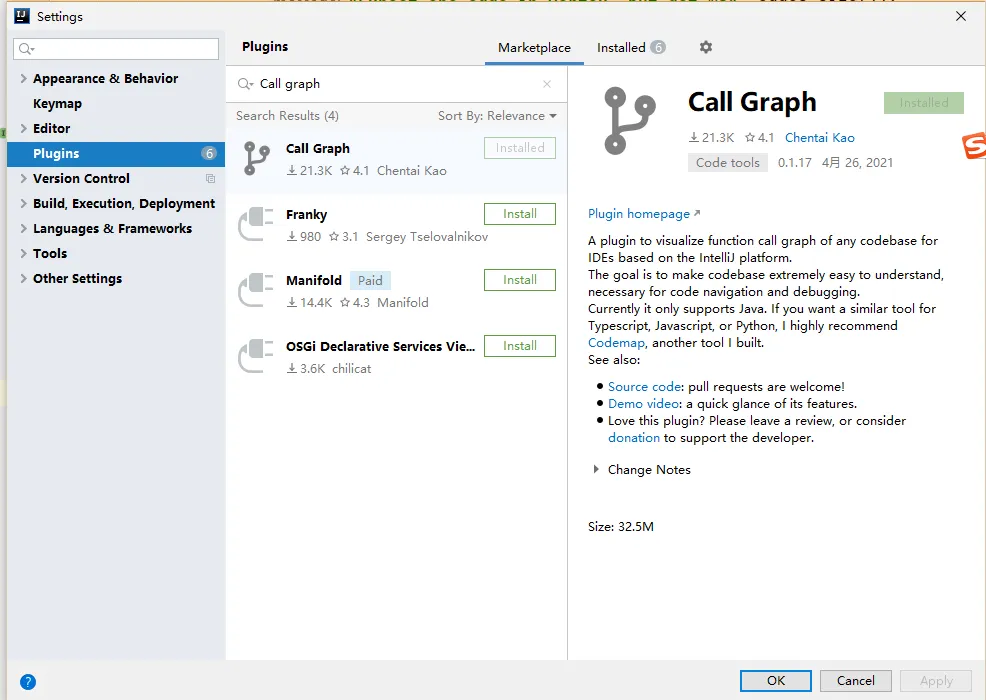Click the Franky plugin plug icon
The height and width of the screenshot is (700, 986).
coord(256,224)
